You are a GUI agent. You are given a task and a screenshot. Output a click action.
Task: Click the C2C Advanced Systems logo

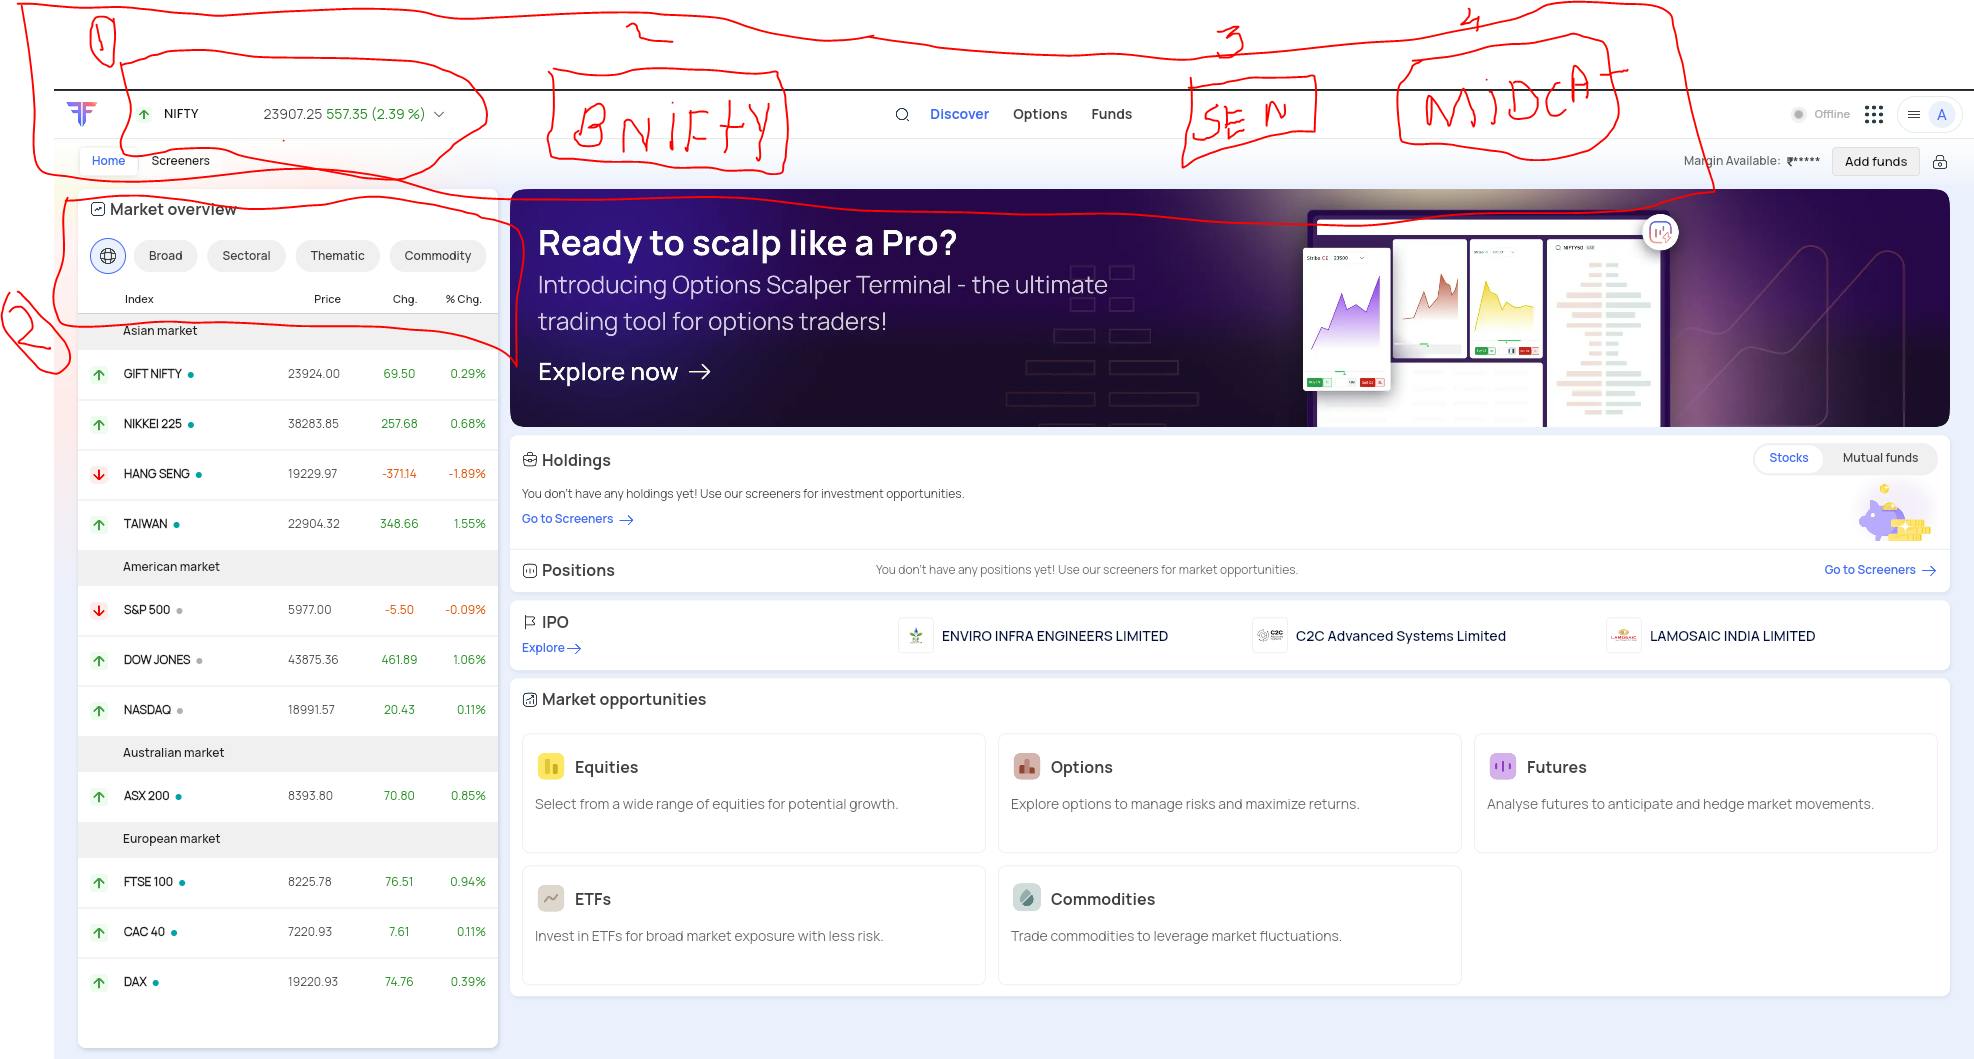1270,636
